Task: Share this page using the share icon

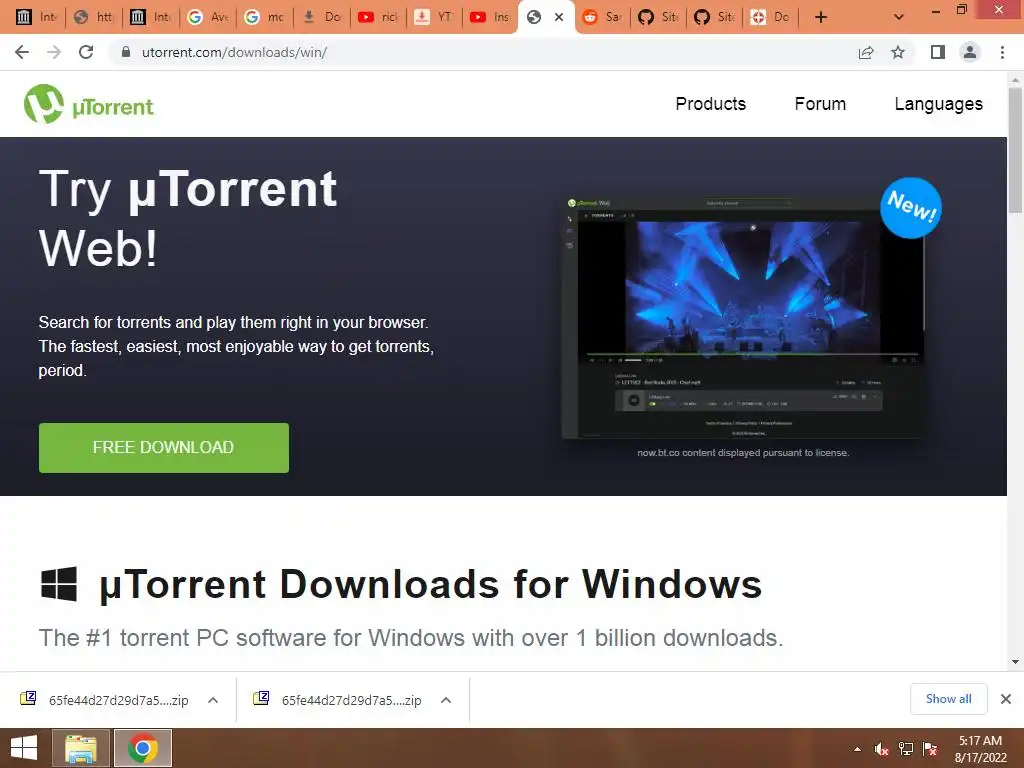Action: pyautogui.click(x=866, y=52)
